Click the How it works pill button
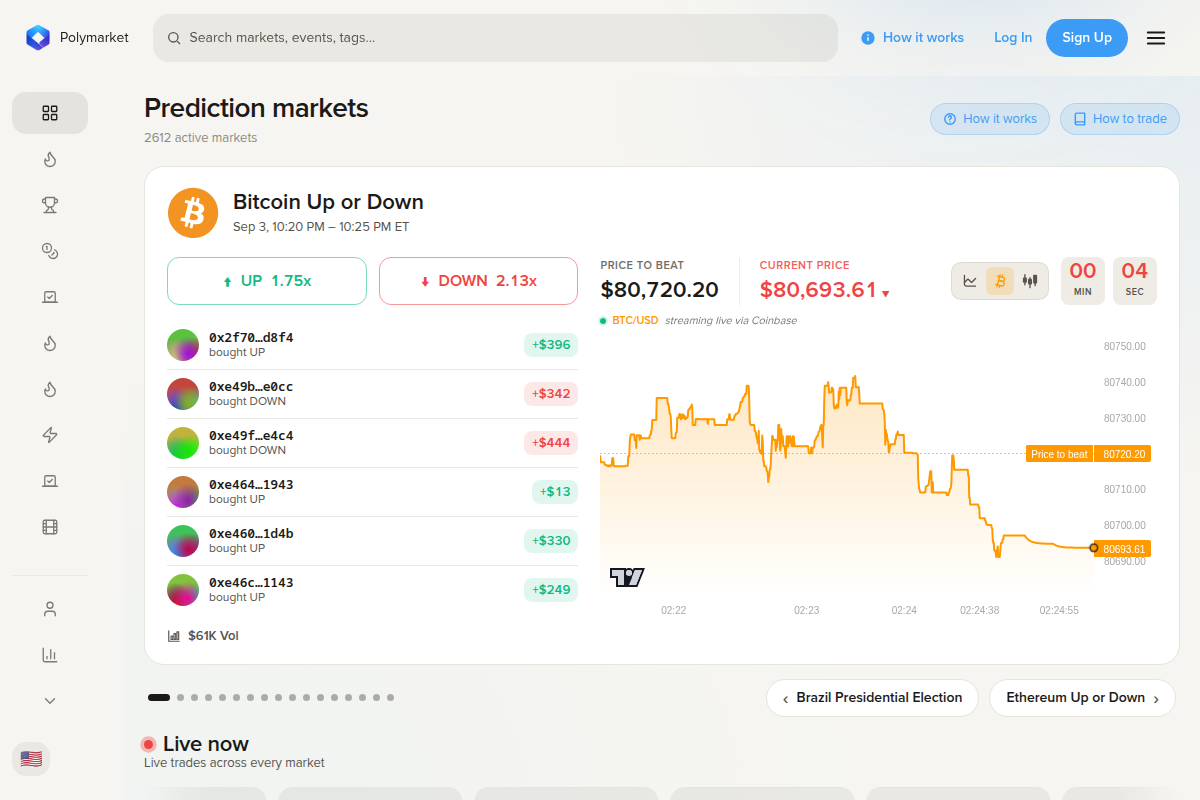 (x=990, y=119)
